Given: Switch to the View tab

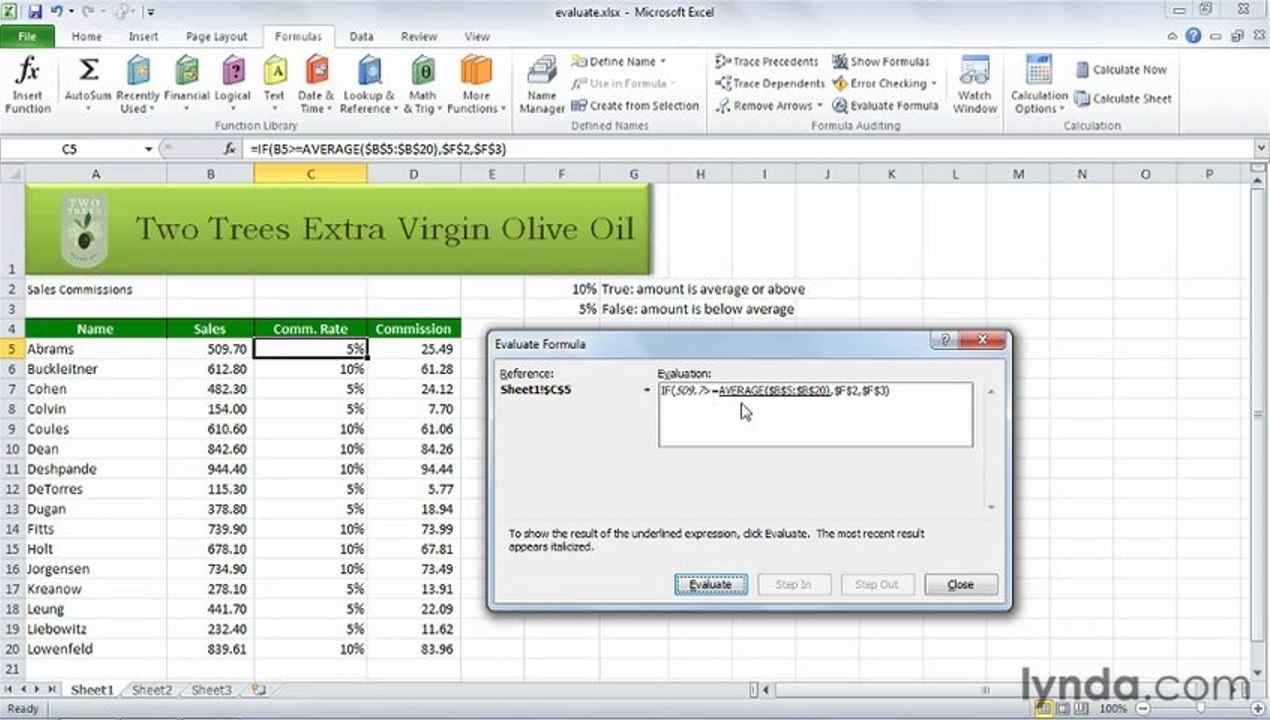Looking at the screenshot, I should tap(477, 36).
